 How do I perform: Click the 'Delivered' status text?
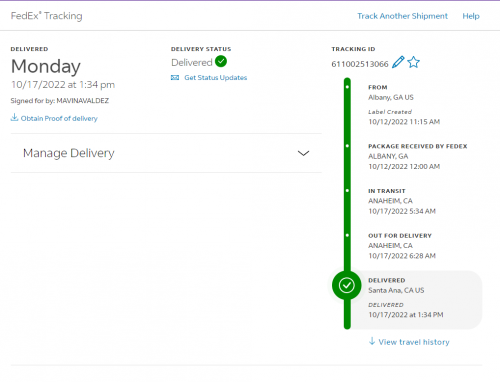192,62
